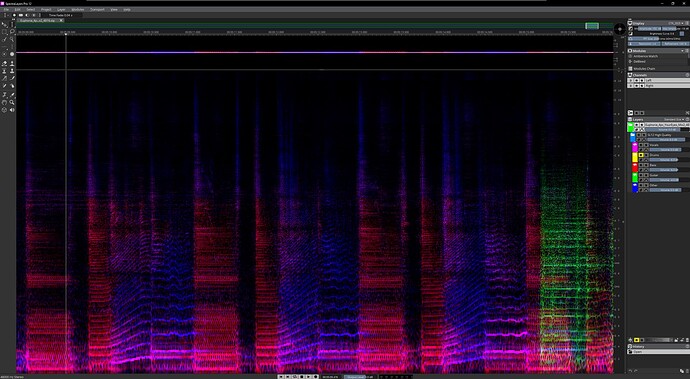The height and width of the screenshot is (379, 690).
Task: Toggle visibility of the Other layer
Action: [x=641, y=185]
